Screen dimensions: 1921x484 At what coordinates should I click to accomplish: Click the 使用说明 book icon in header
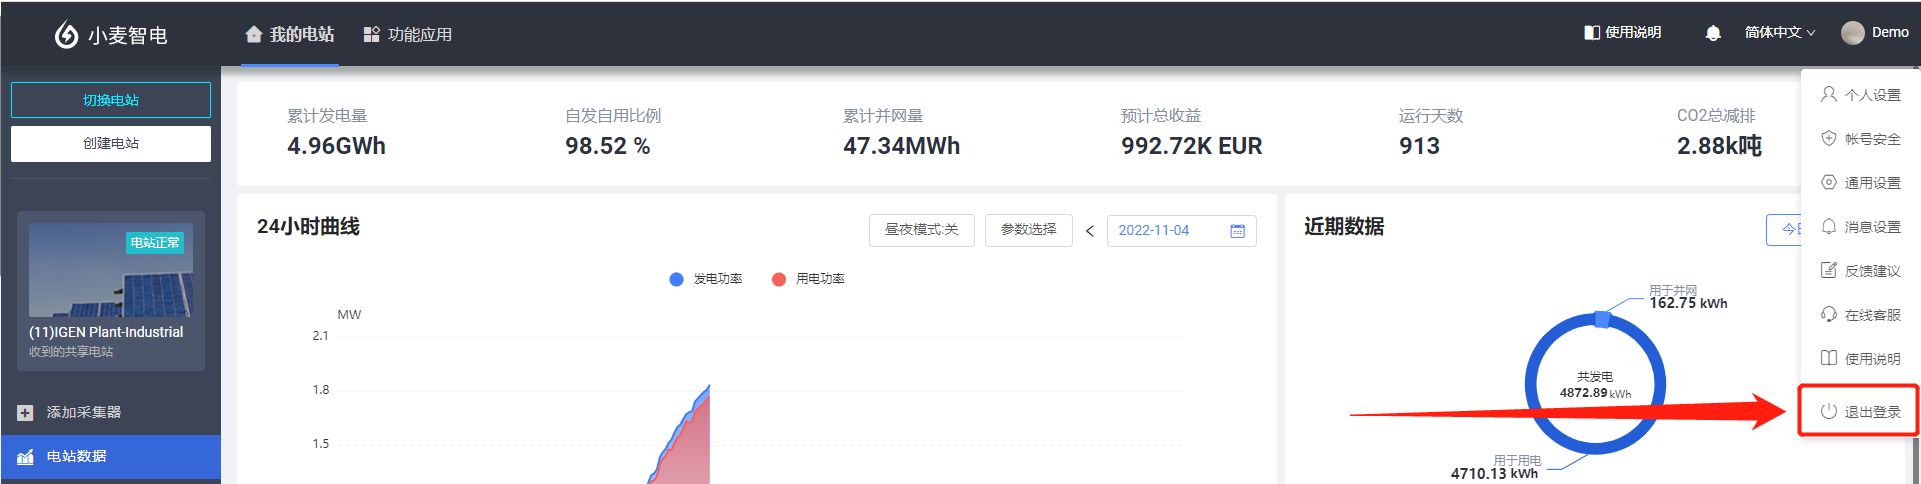[1592, 33]
